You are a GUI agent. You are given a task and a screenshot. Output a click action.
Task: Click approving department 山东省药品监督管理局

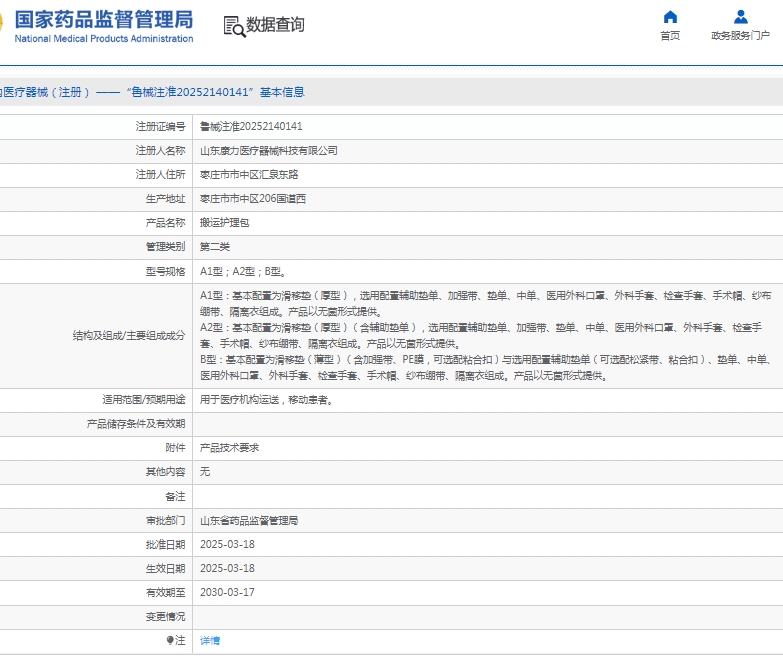click(249, 521)
